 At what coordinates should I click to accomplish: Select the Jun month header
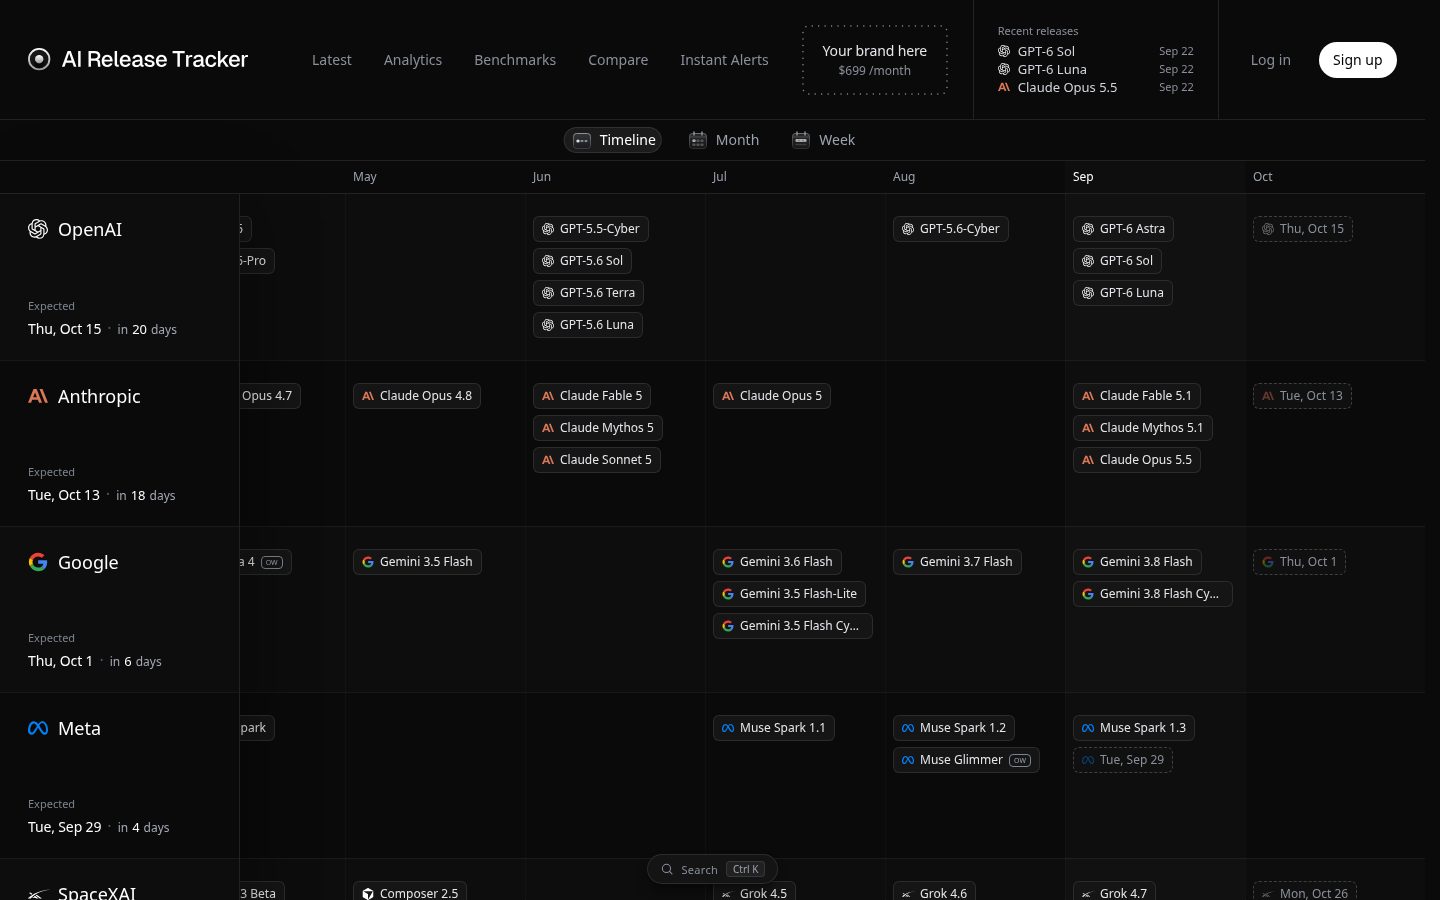[x=542, y=177]
